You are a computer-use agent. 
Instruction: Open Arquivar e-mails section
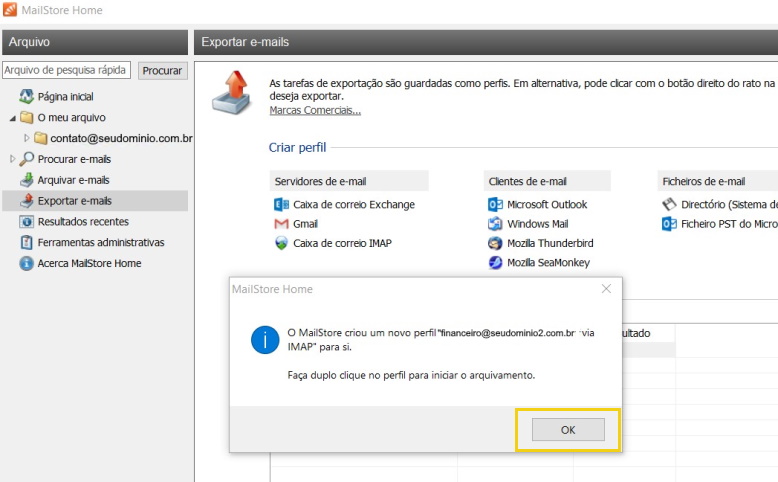73,180
